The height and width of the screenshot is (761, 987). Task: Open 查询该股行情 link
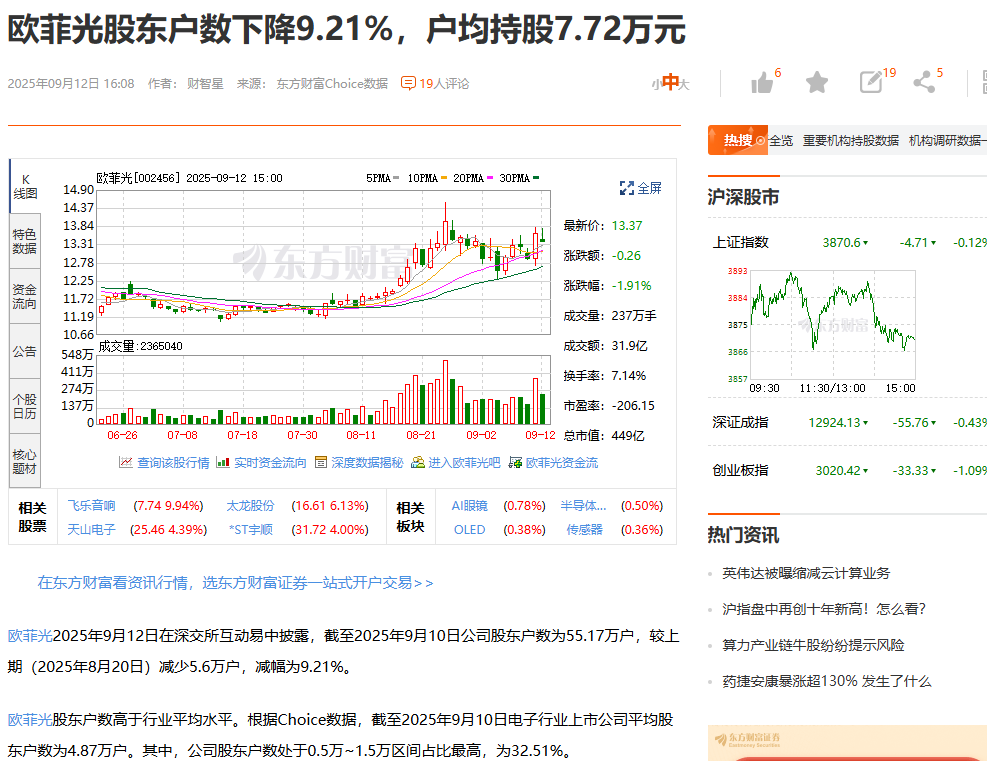[173, 463]
